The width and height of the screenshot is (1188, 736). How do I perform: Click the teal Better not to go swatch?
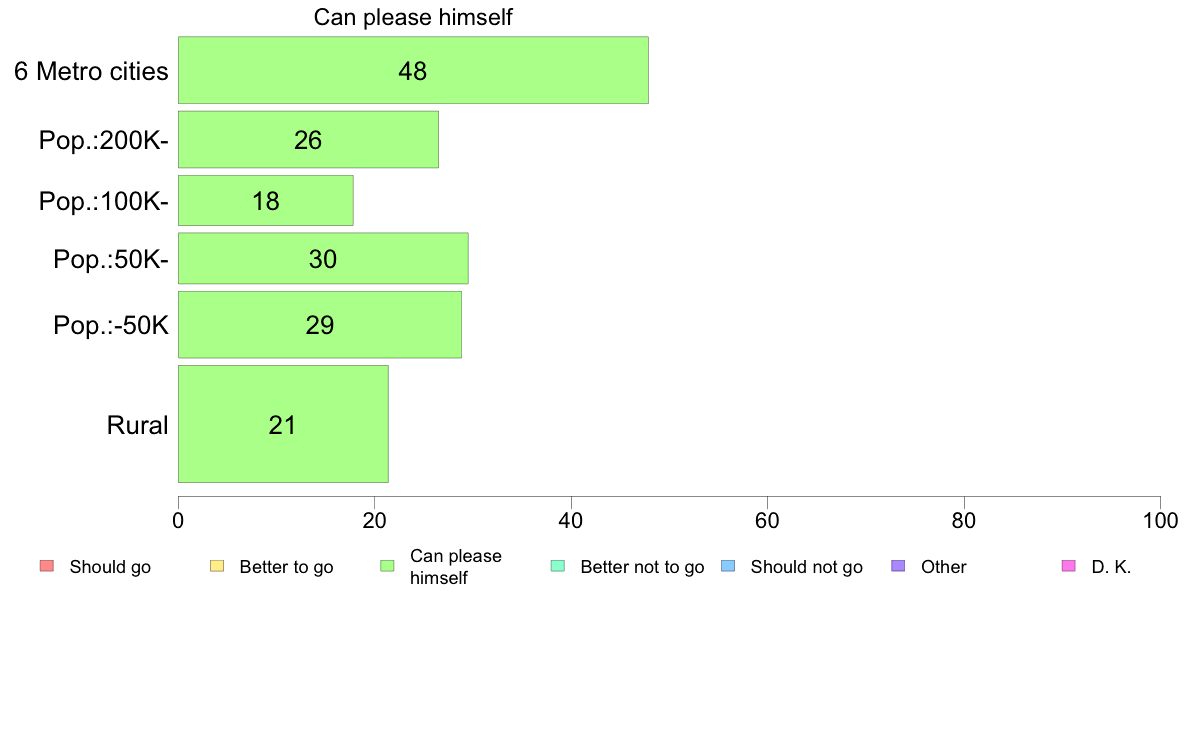click(558, 566)
